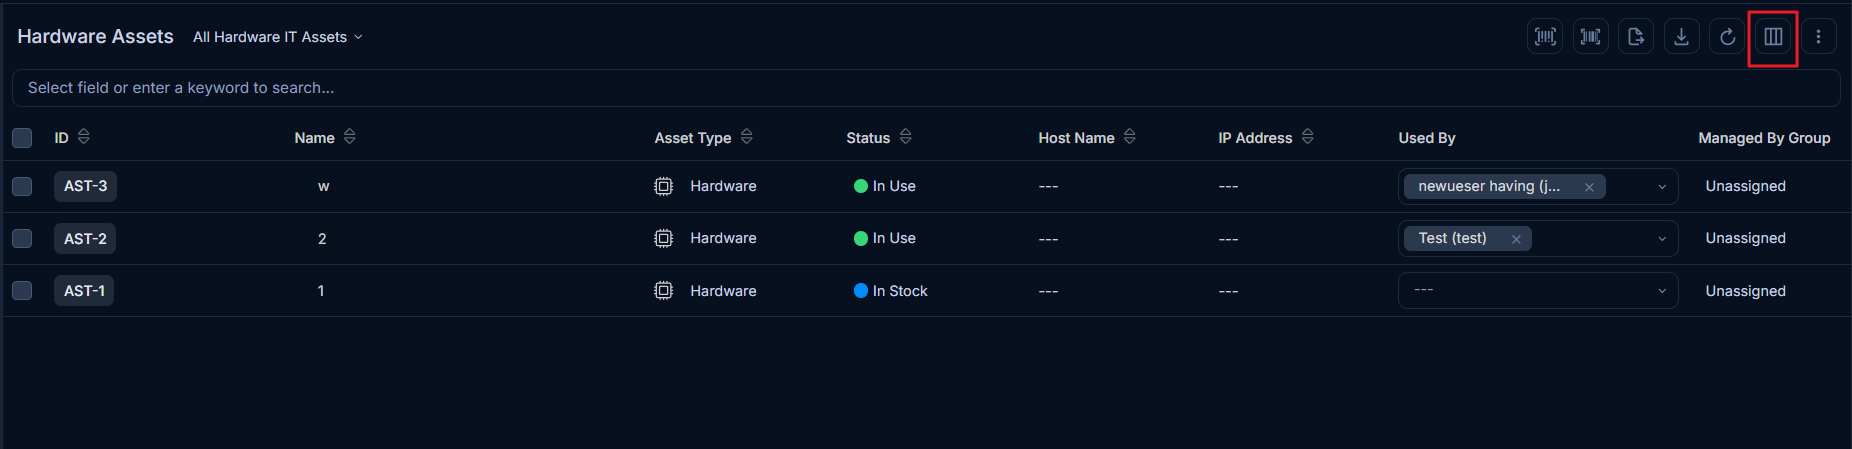Click hardware chip icon in AST-2 row
Viewport: 1852px width, 449px height.
point(663,238)
